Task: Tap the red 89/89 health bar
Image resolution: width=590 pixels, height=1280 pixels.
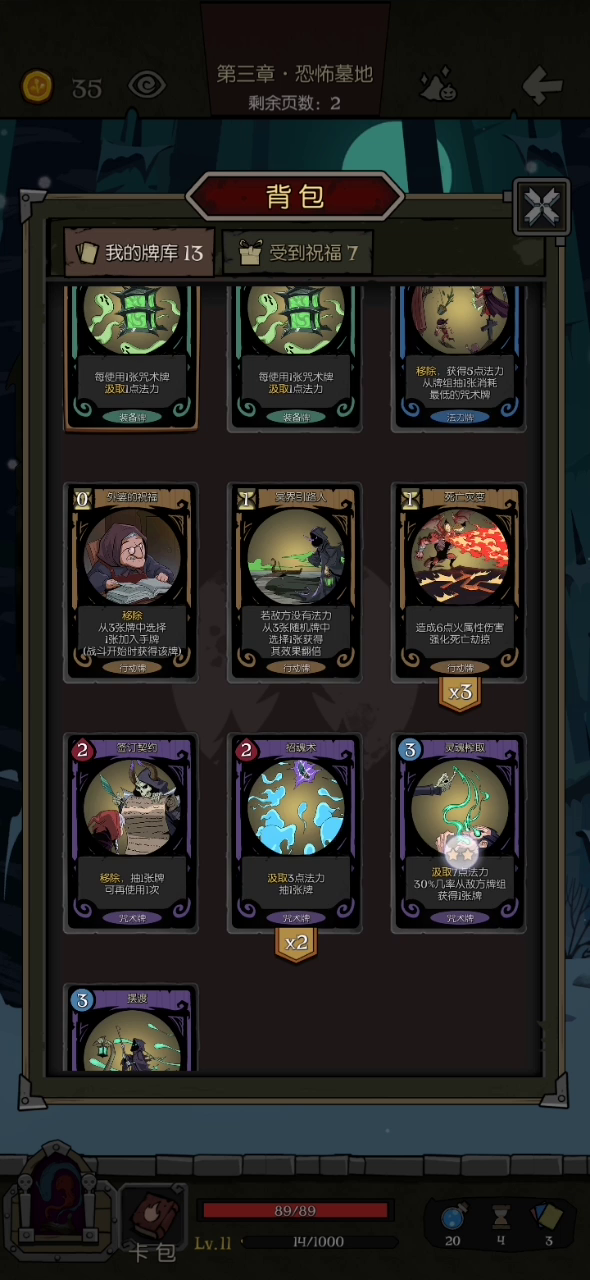Action: point(295,1211)
